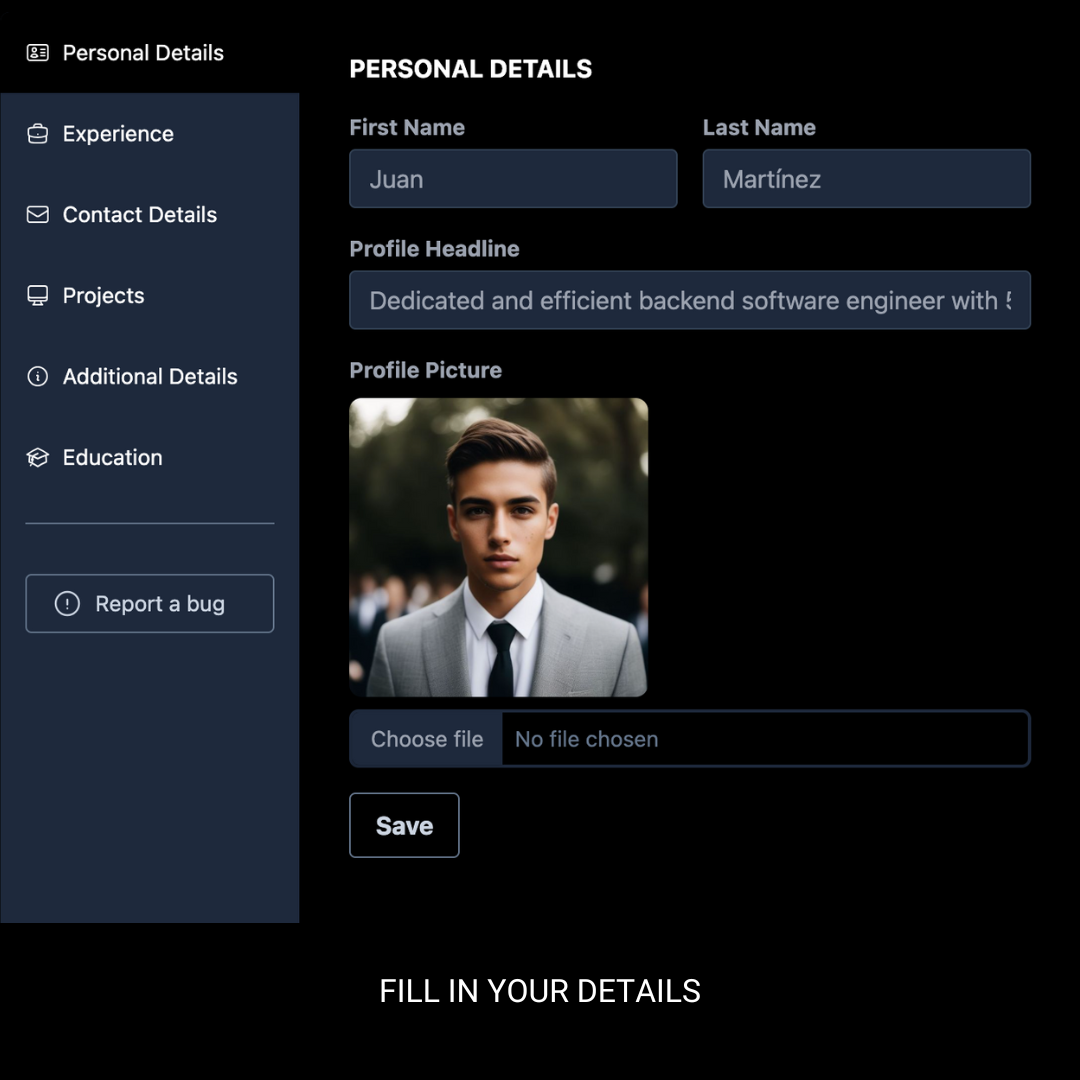
Task: Click the Contact Details envelope icon
Action: 37,215
